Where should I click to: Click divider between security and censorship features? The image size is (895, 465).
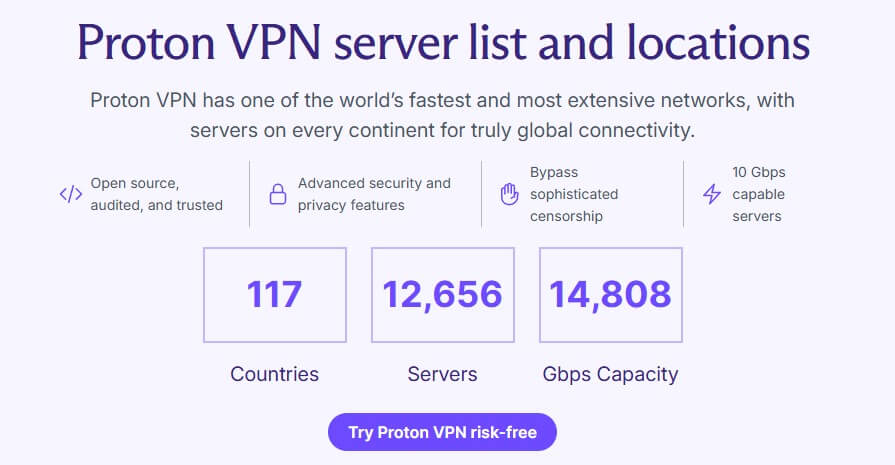coord(482,194)
